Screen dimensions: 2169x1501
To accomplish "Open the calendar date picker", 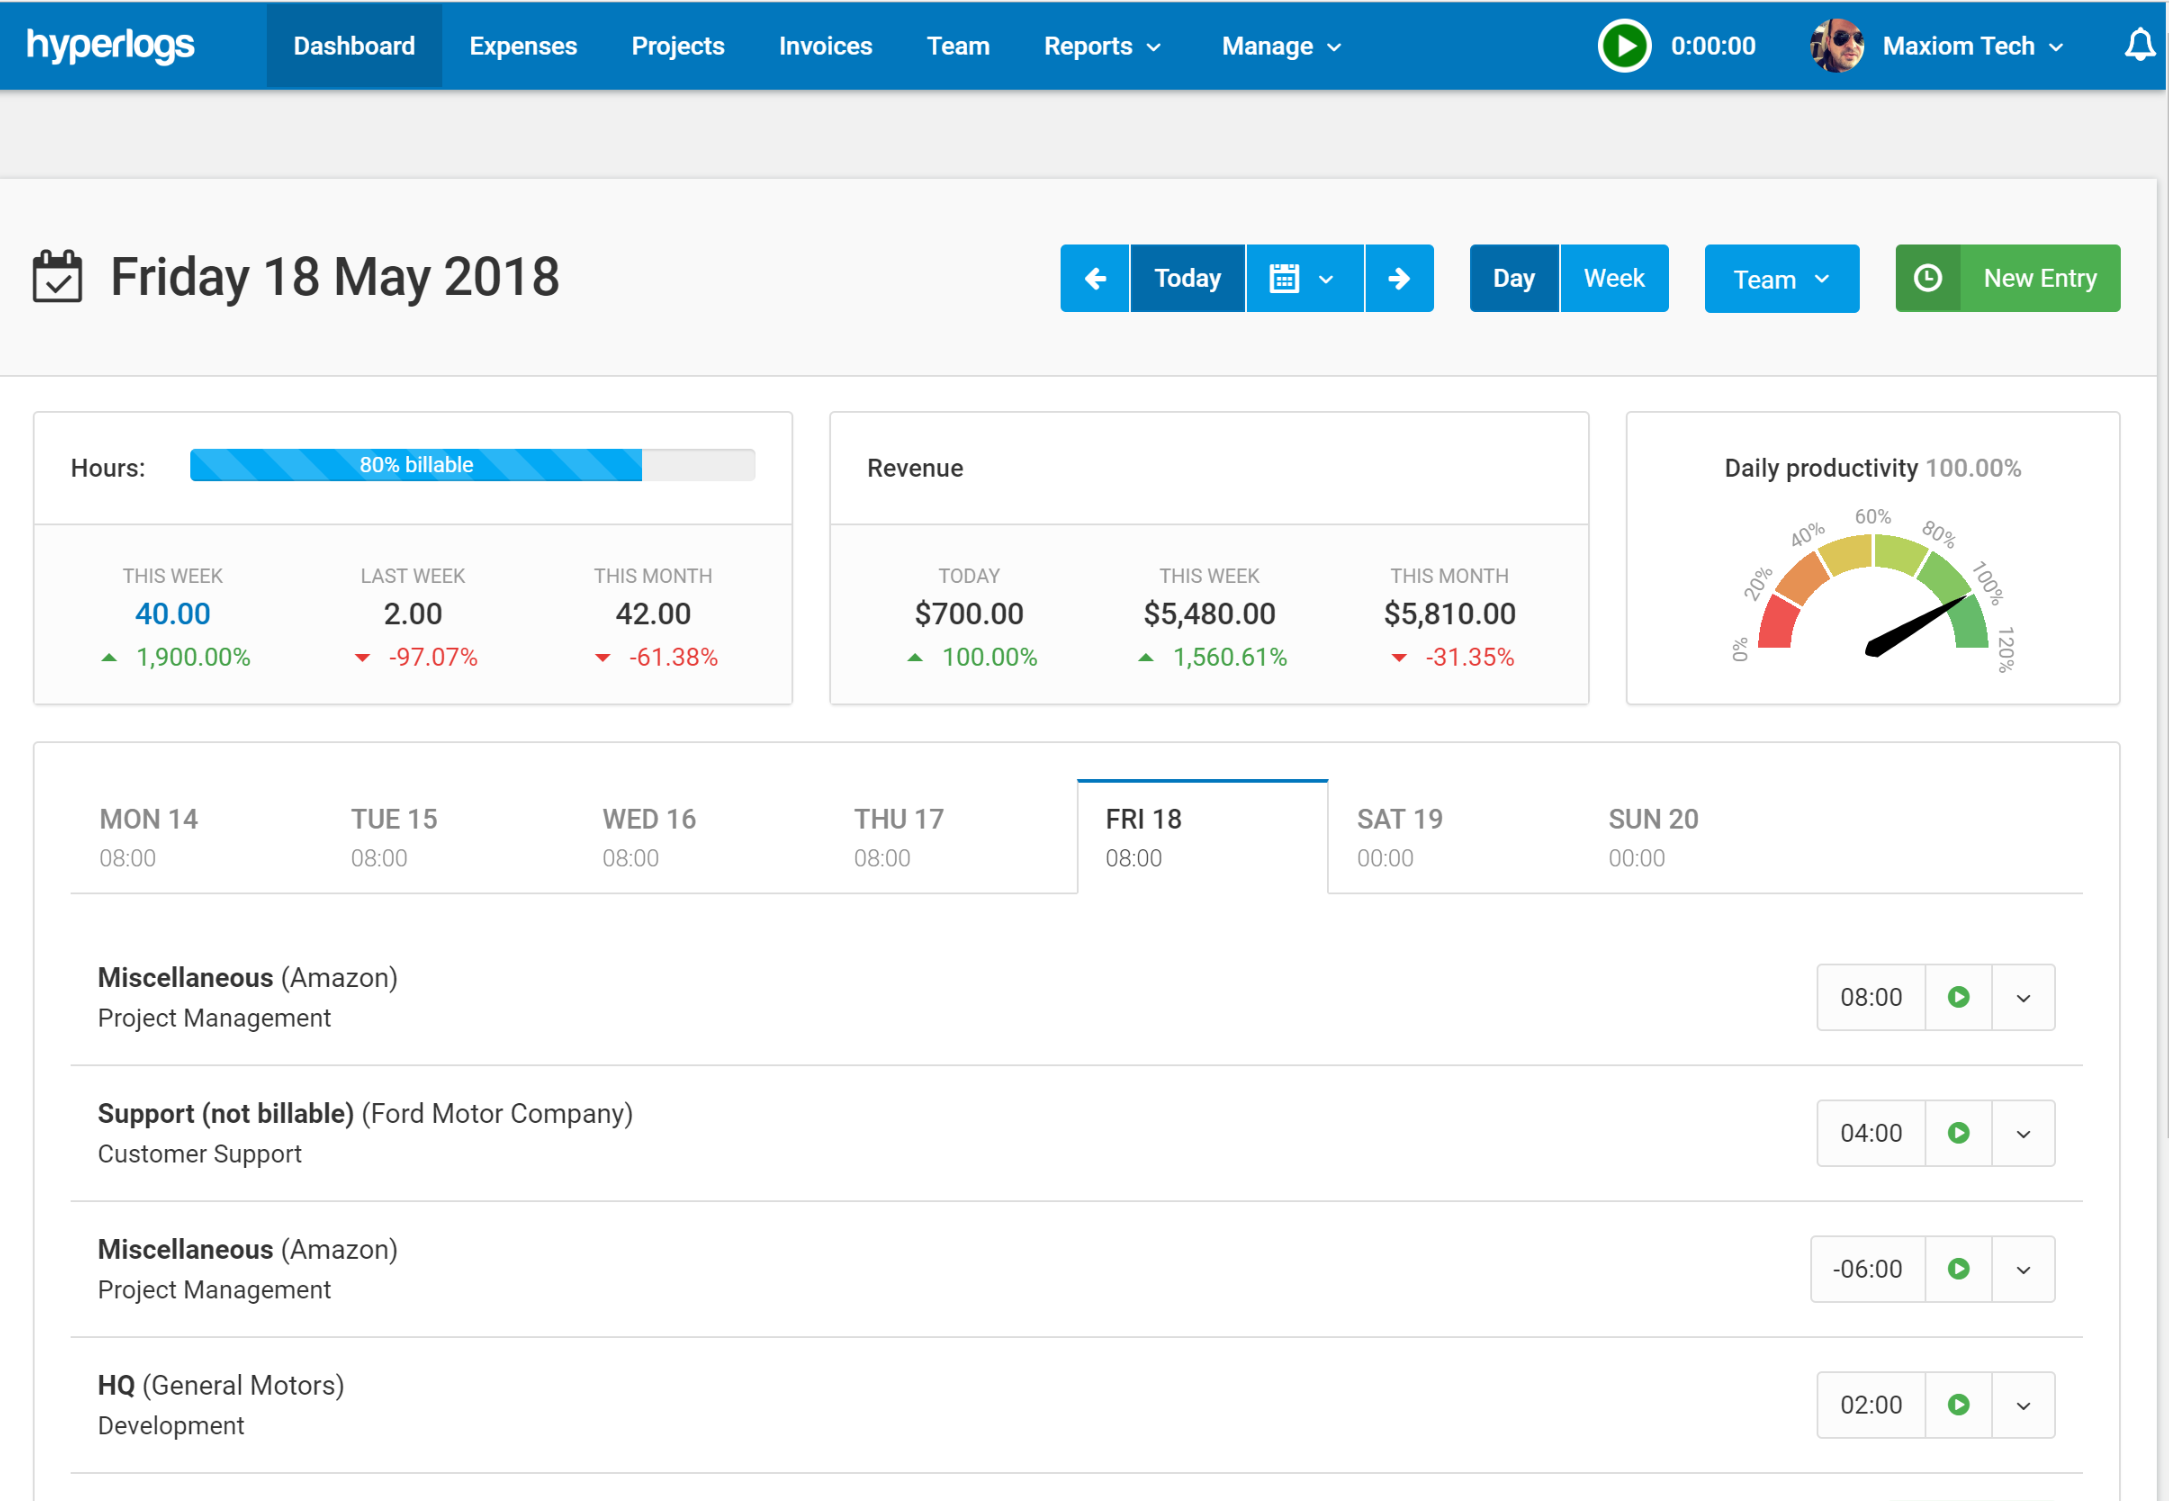I will (x=1303, y=278).
